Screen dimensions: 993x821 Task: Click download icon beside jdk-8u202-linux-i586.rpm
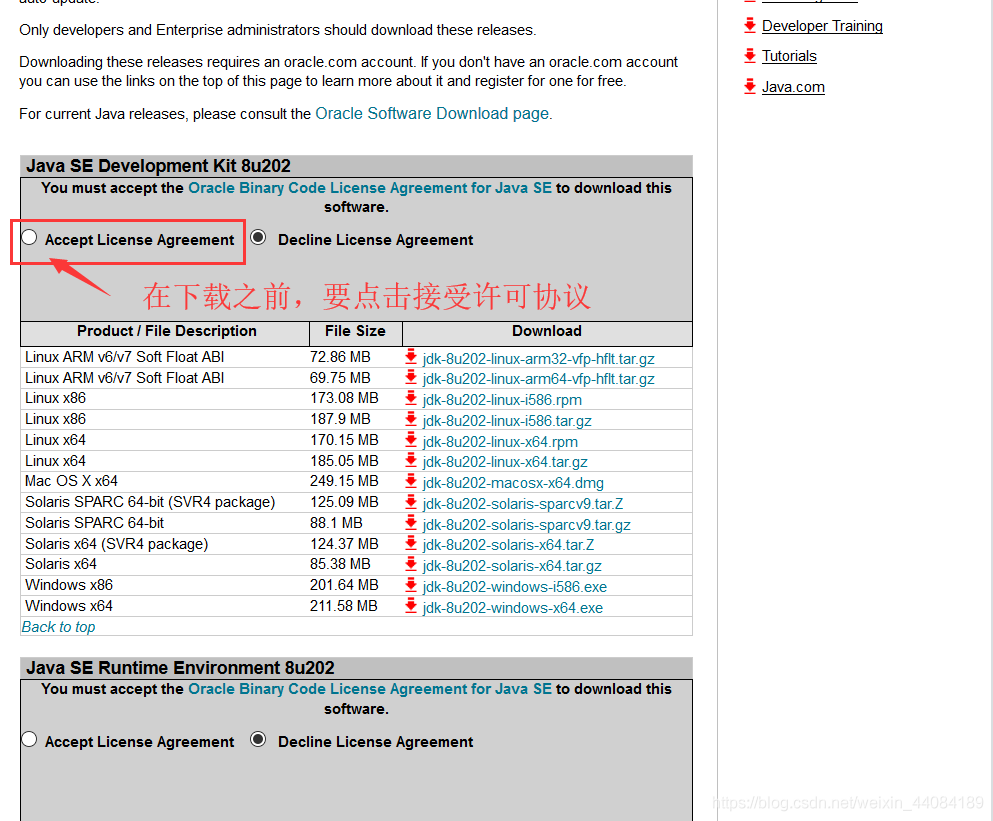(x=411, y=398)
